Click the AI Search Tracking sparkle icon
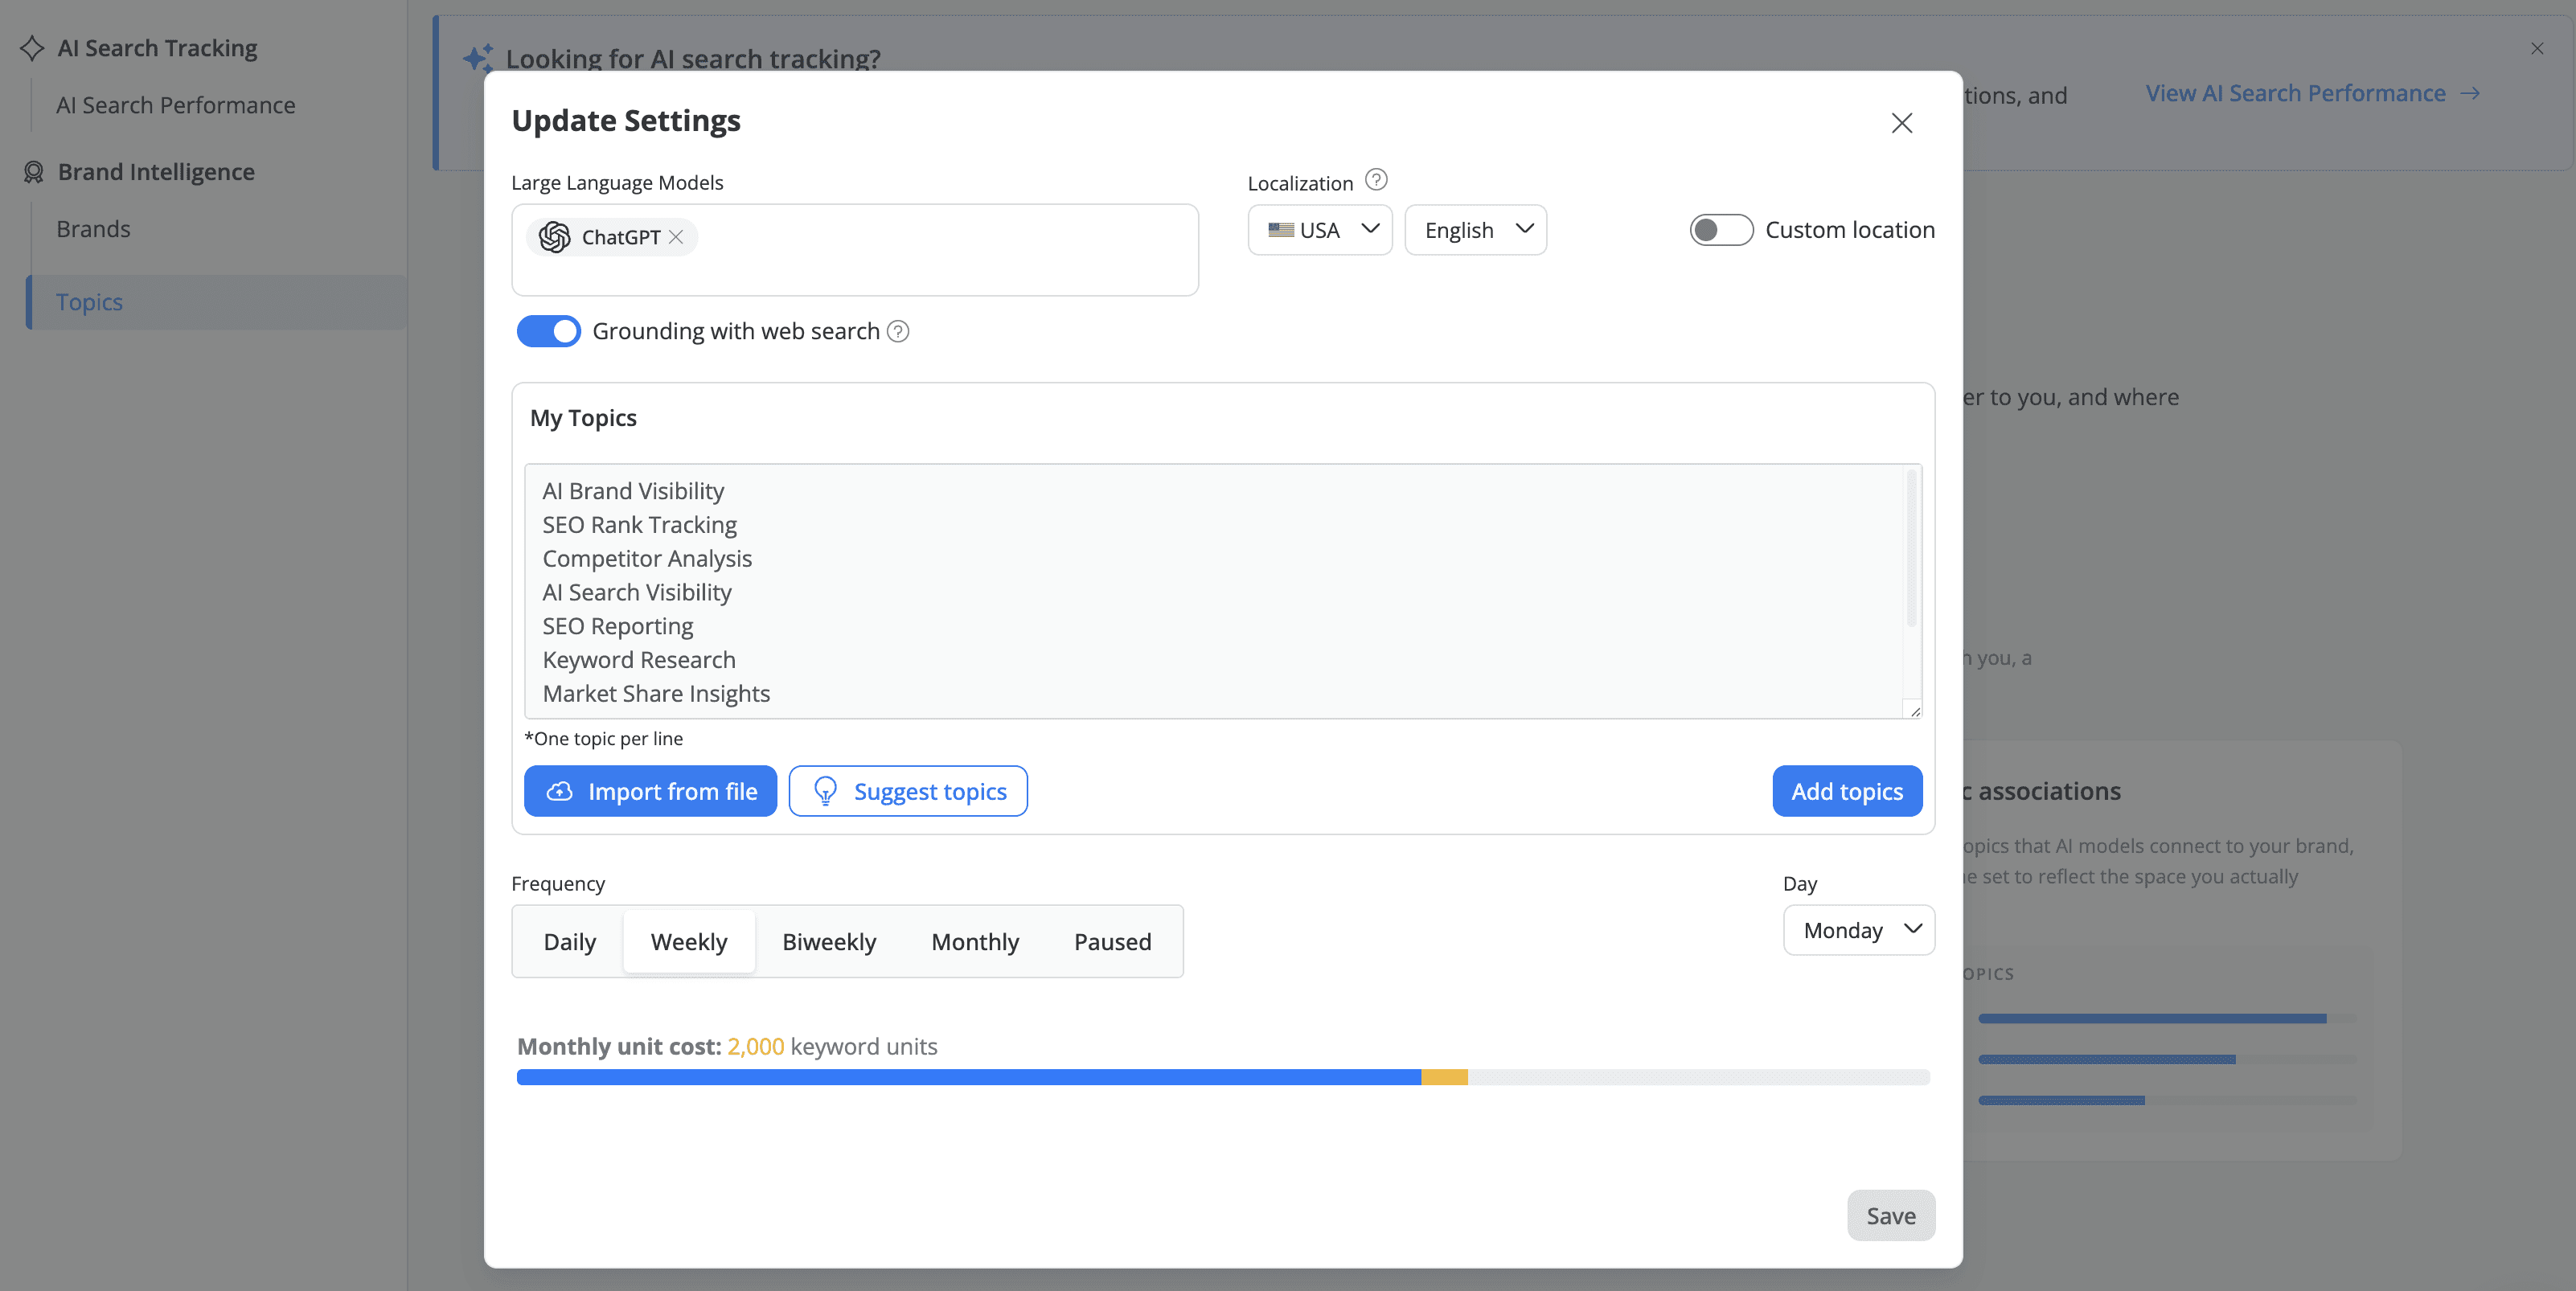Screen dimensions: 2576x1291 click(x=32, y=48)
